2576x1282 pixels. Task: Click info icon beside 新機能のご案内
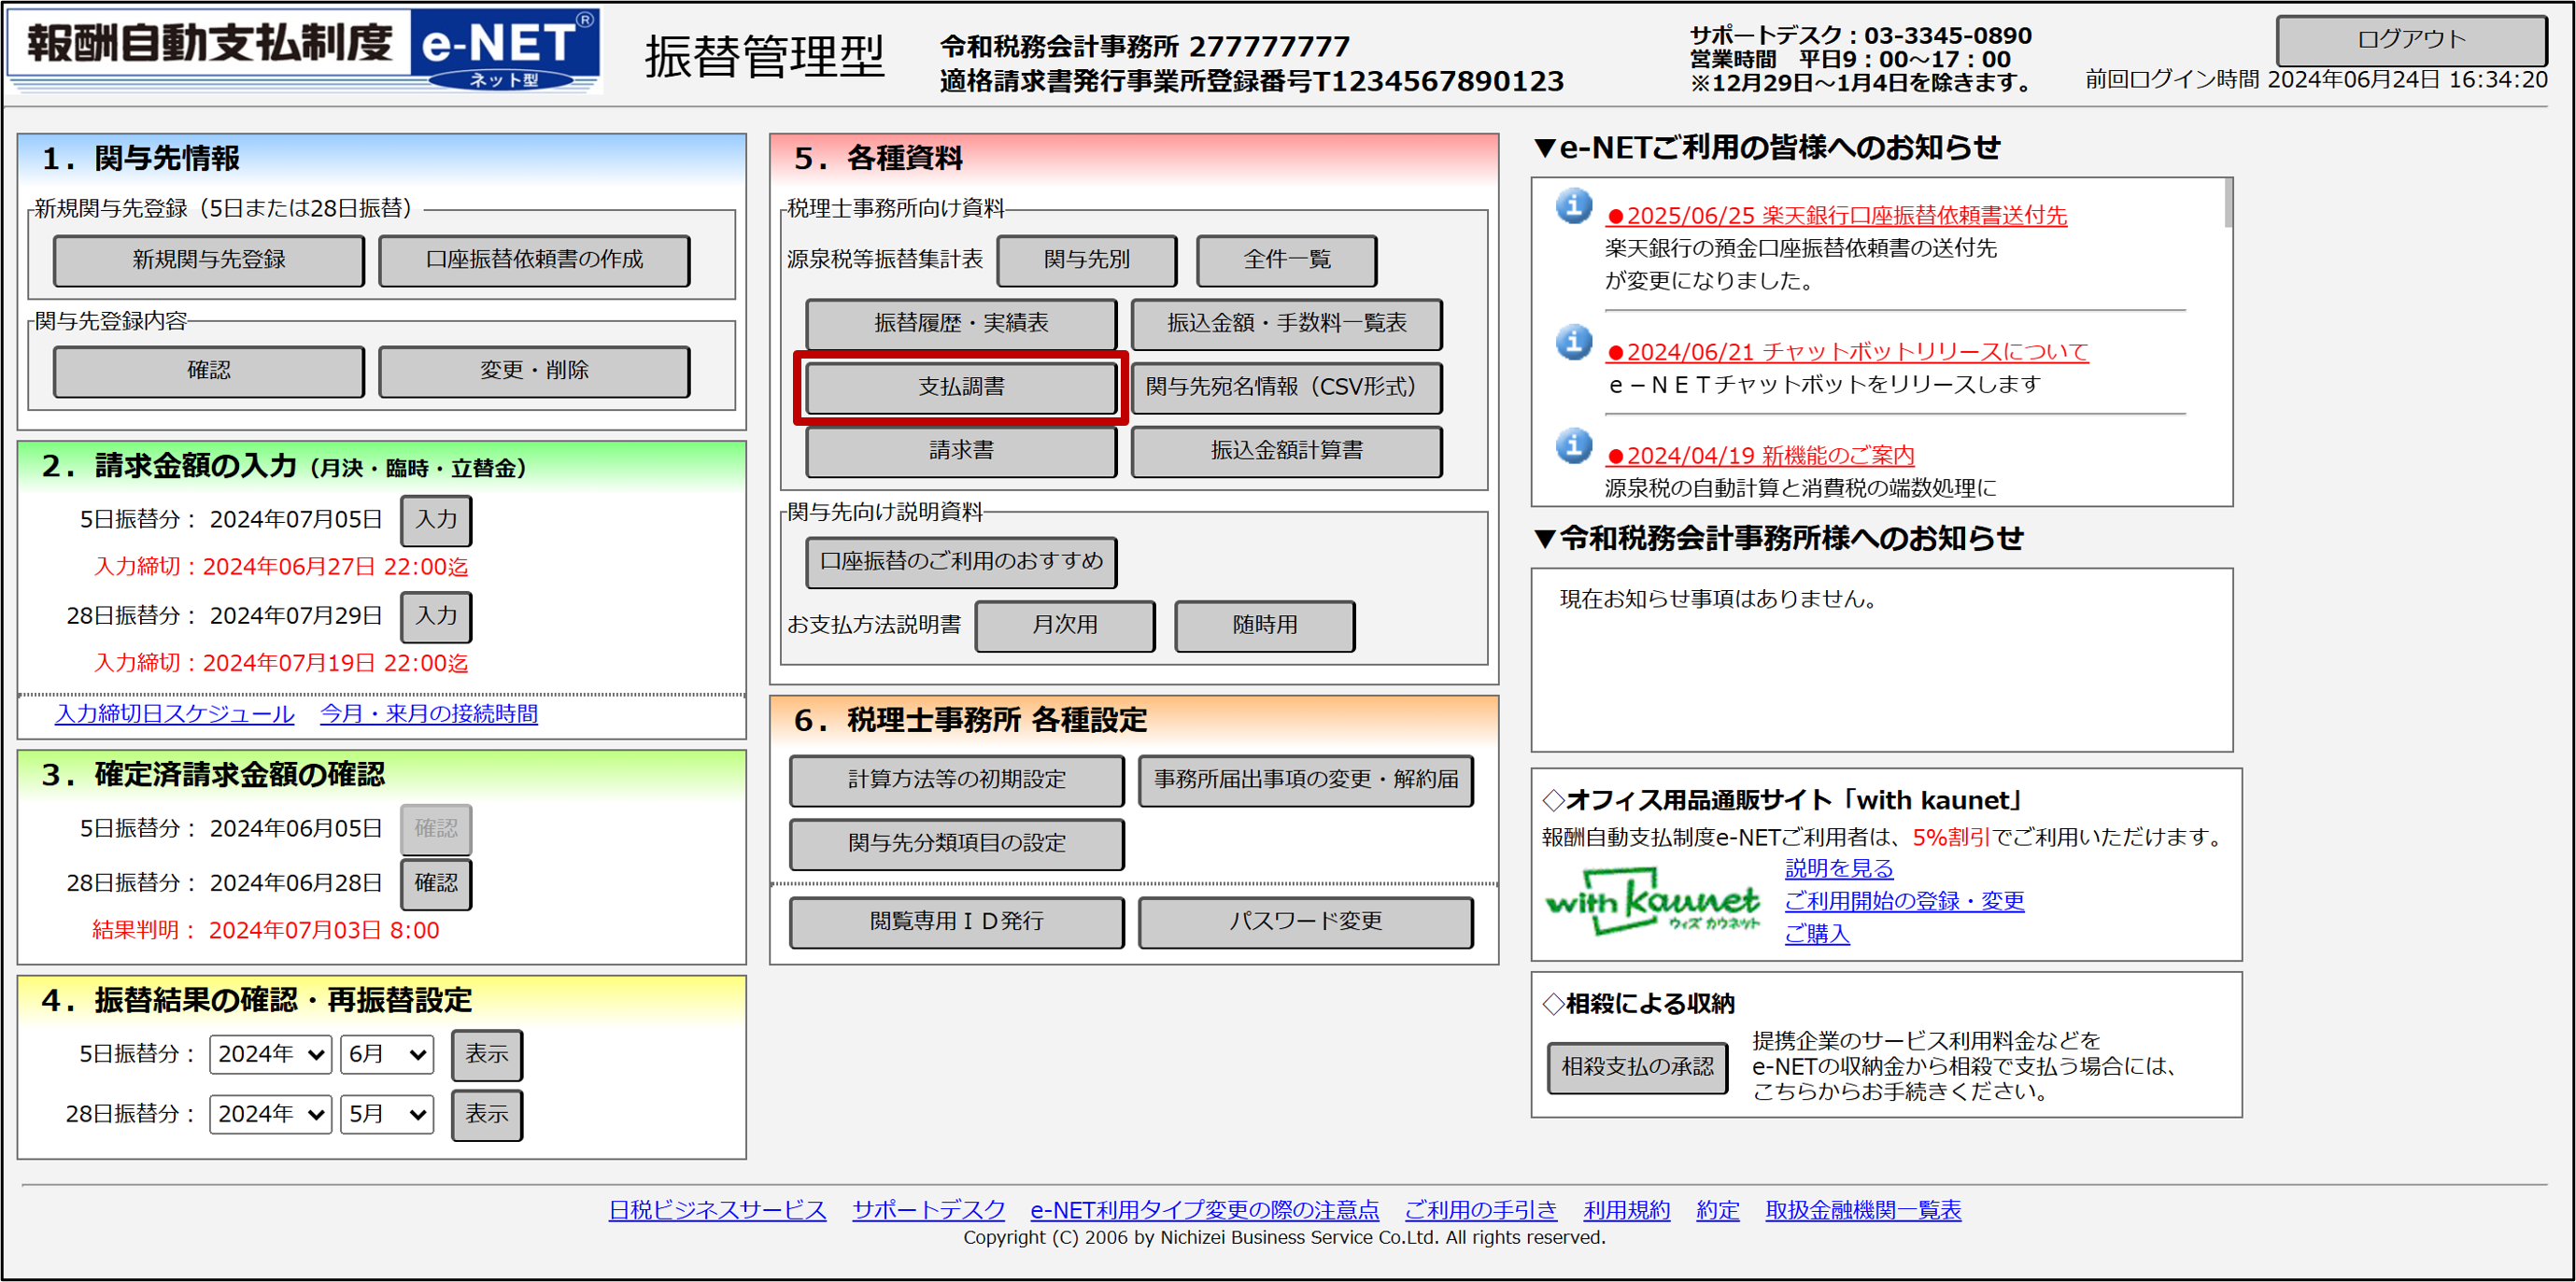1573,446
